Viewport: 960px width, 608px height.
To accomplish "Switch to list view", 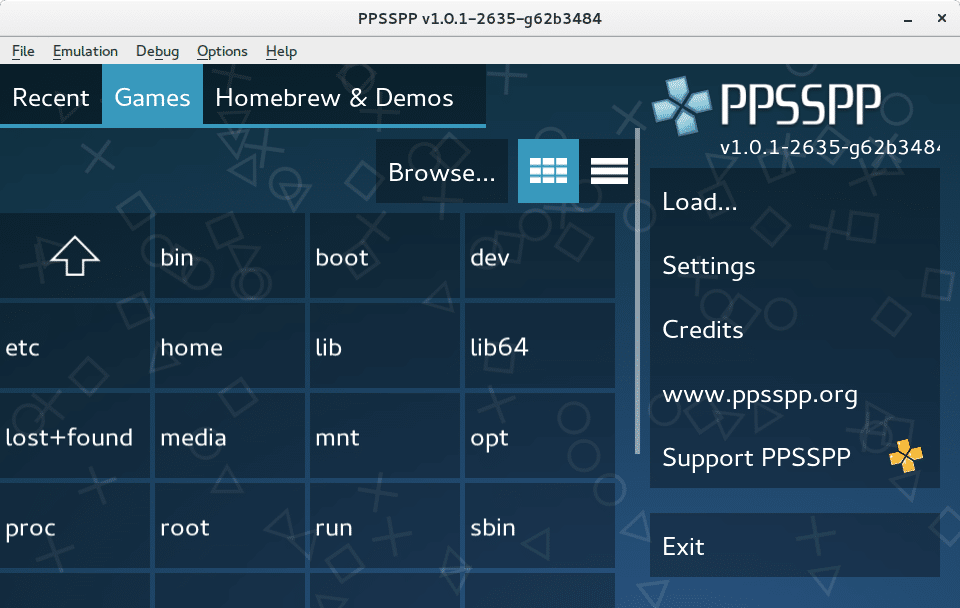I will click(608, 170).
